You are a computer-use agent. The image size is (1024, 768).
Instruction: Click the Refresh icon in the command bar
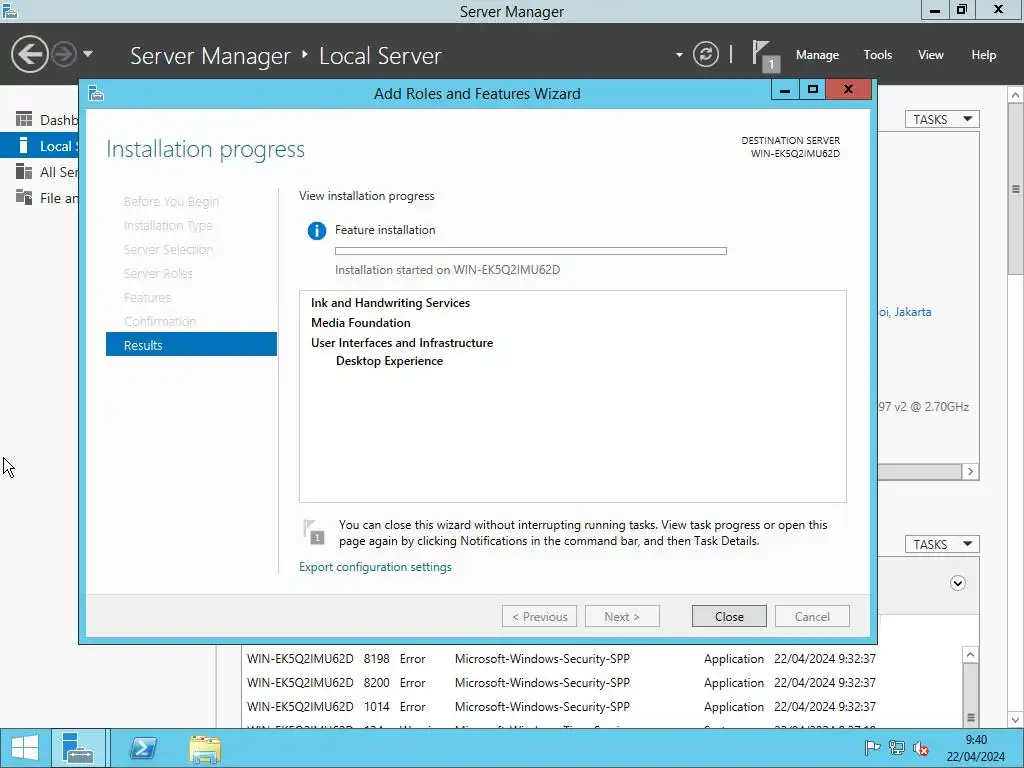(705, 54)
